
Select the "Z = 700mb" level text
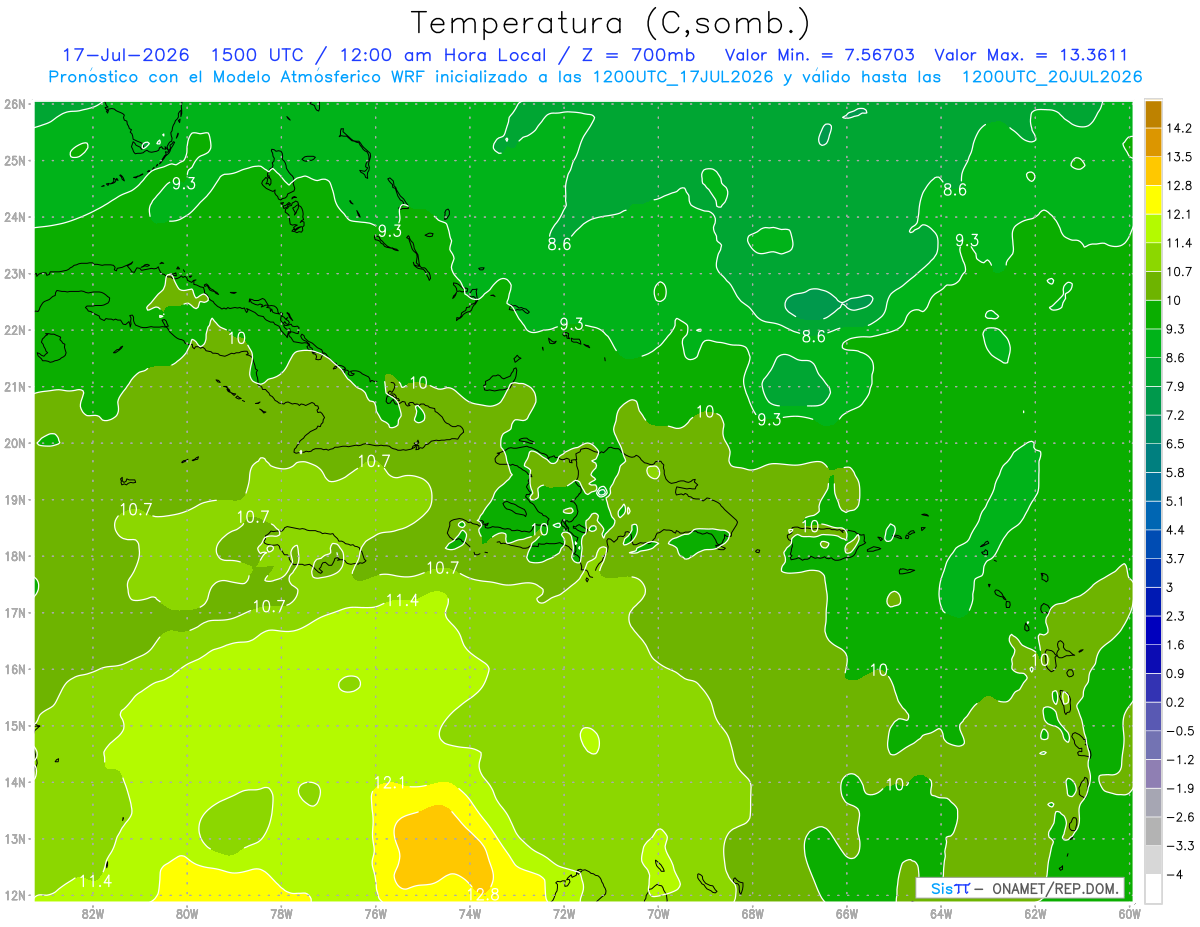[x=639, y=55]
